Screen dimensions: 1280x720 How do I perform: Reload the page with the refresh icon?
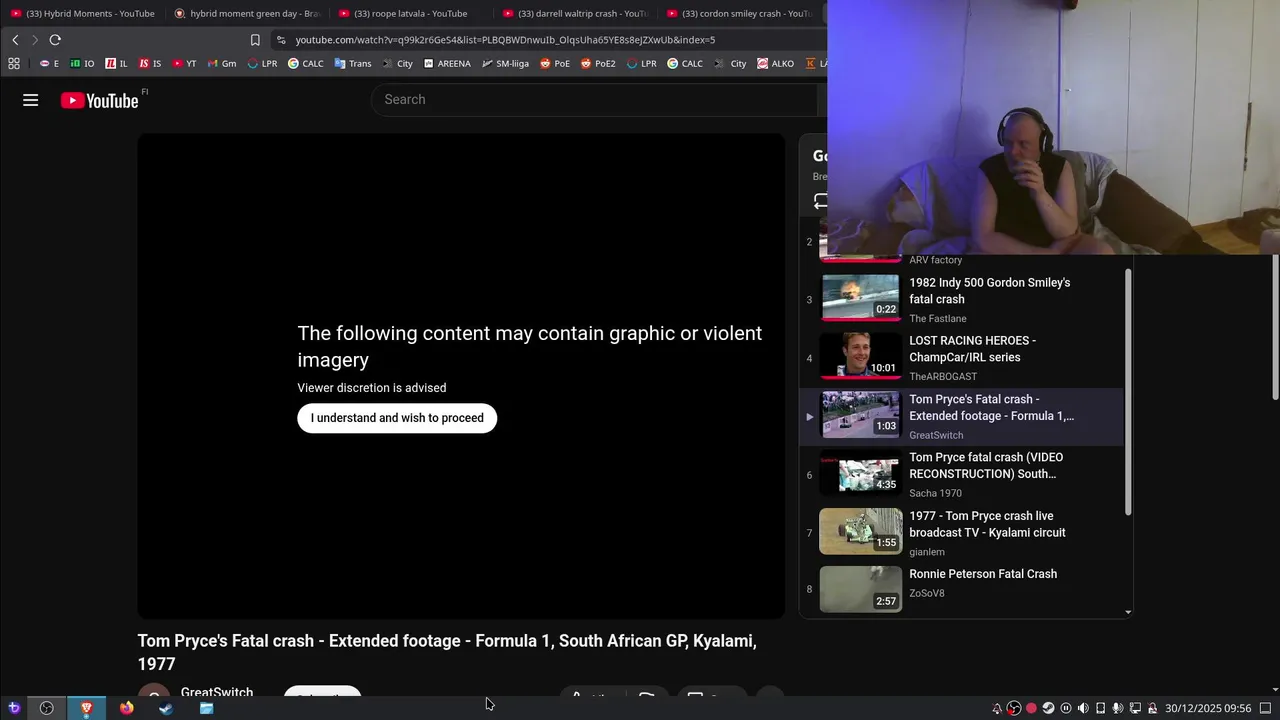click(55, 40)
